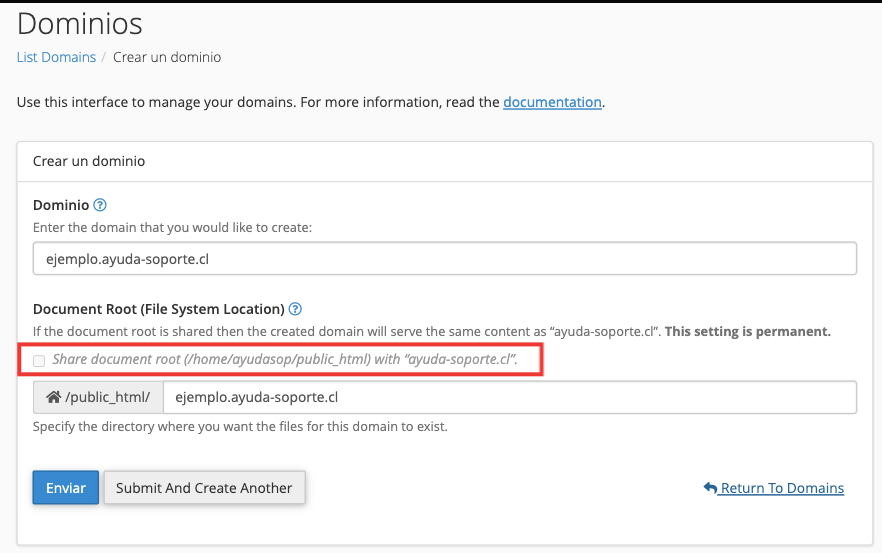Follow the Return To Domains link
Viewport: 882px width, 553px height.
782,488
